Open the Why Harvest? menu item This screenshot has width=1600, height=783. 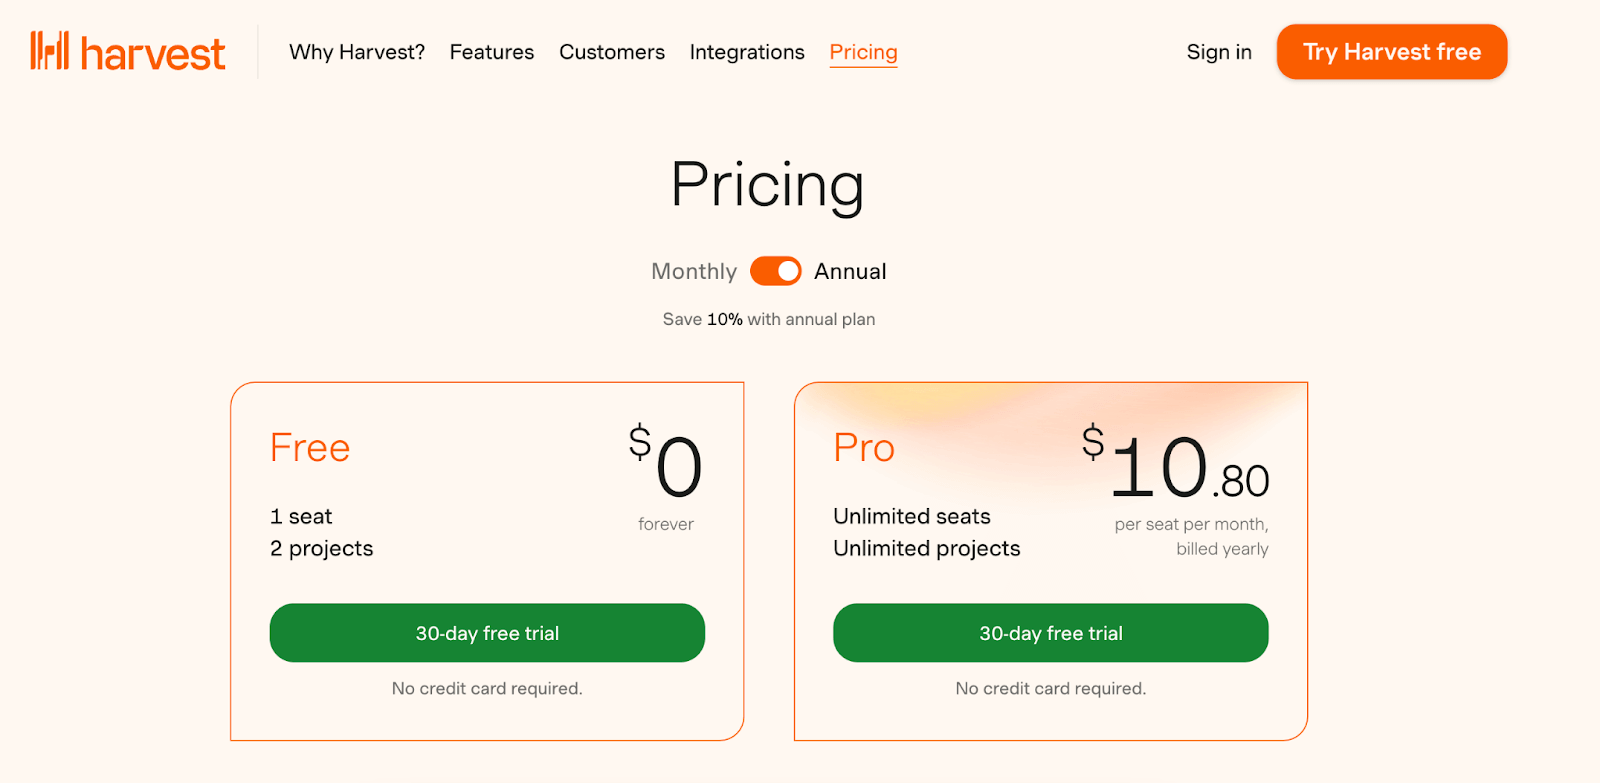click(357, 52)
